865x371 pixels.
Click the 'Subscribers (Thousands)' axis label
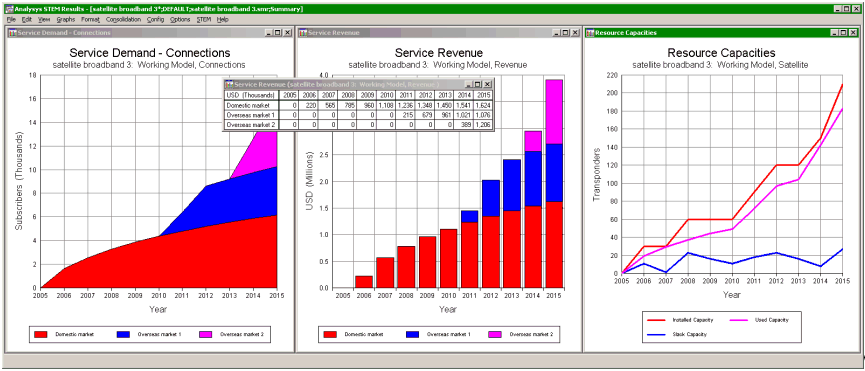[x=19, y=181]
